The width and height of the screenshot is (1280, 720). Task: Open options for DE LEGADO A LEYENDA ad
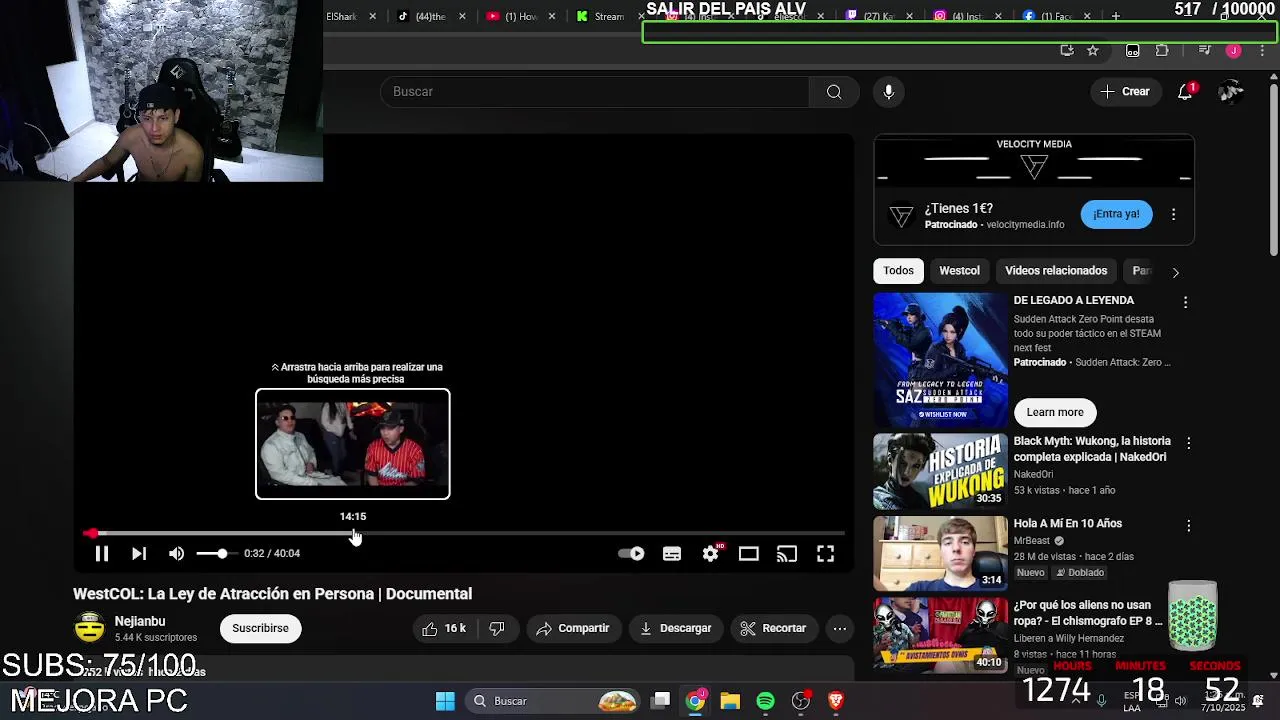point(1185,302)
